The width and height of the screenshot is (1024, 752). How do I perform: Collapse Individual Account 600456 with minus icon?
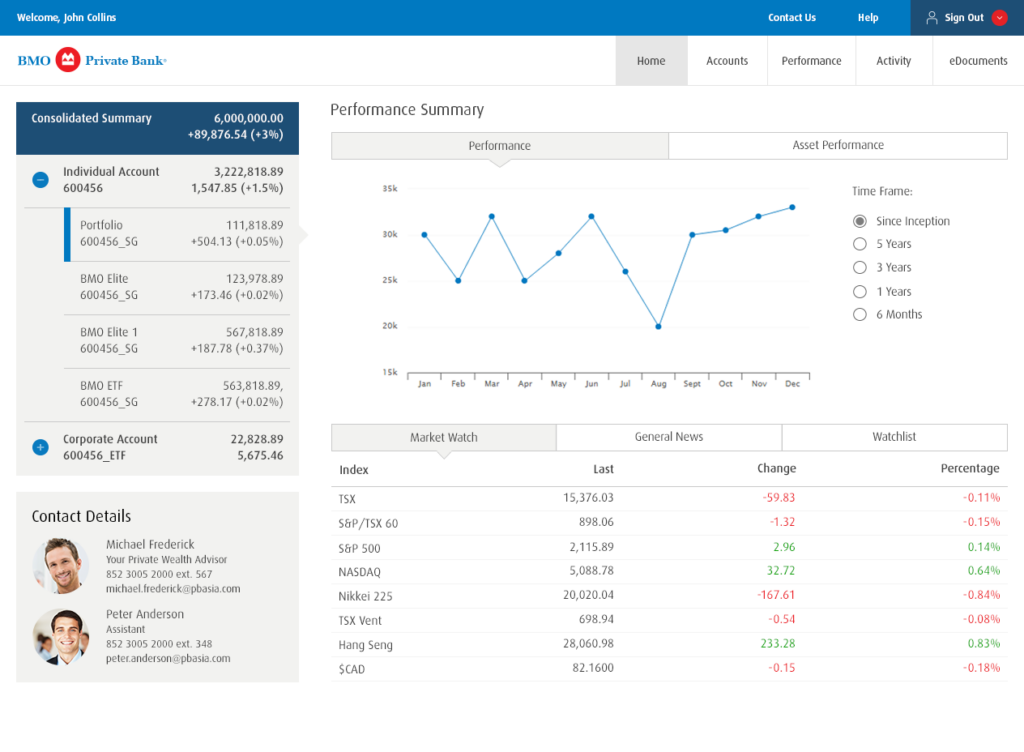(40, 180)
